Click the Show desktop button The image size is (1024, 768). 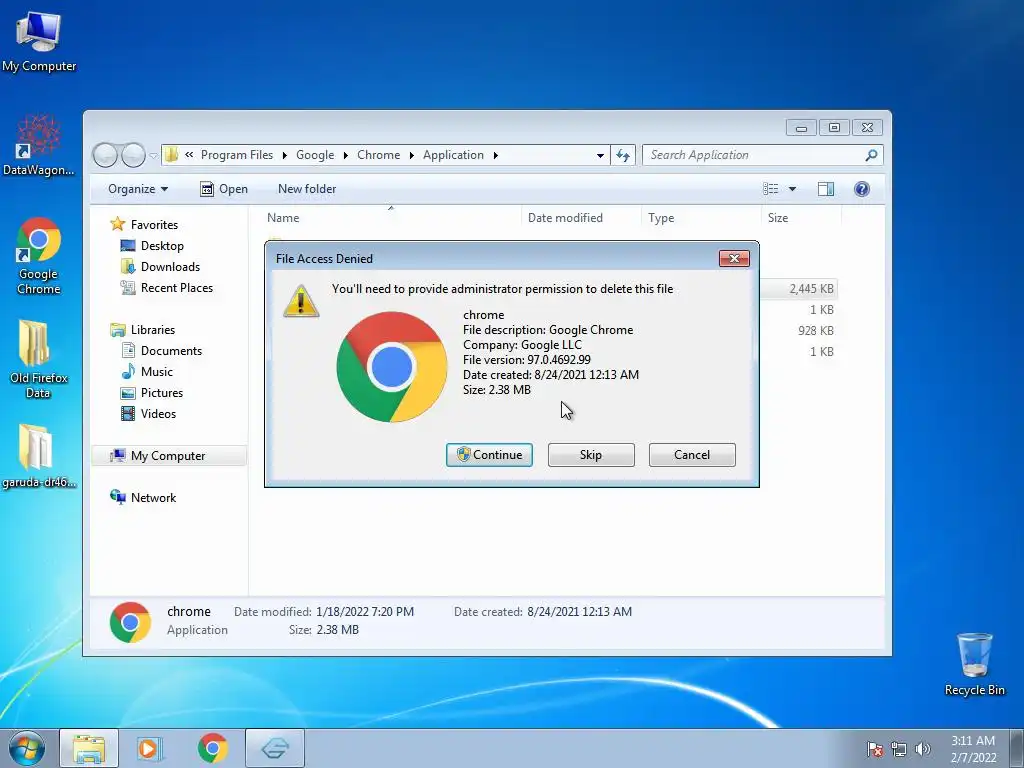[1016, 748]
